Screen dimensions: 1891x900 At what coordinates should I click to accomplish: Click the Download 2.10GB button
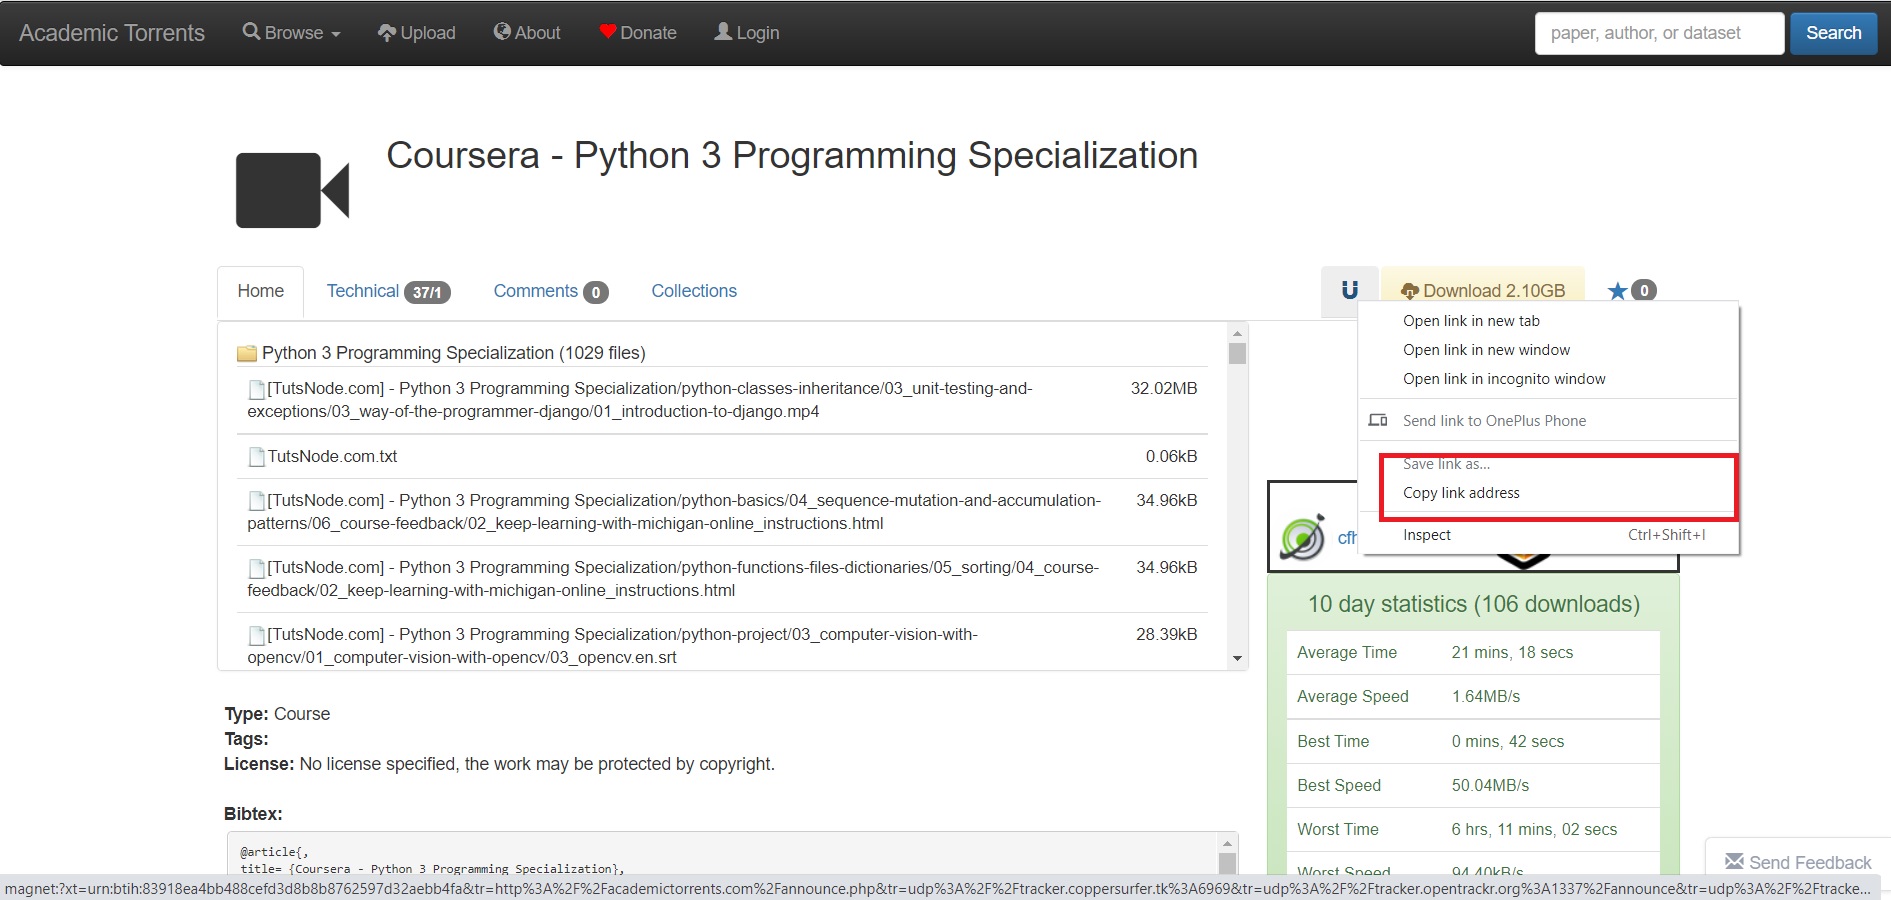point(1483,291)
